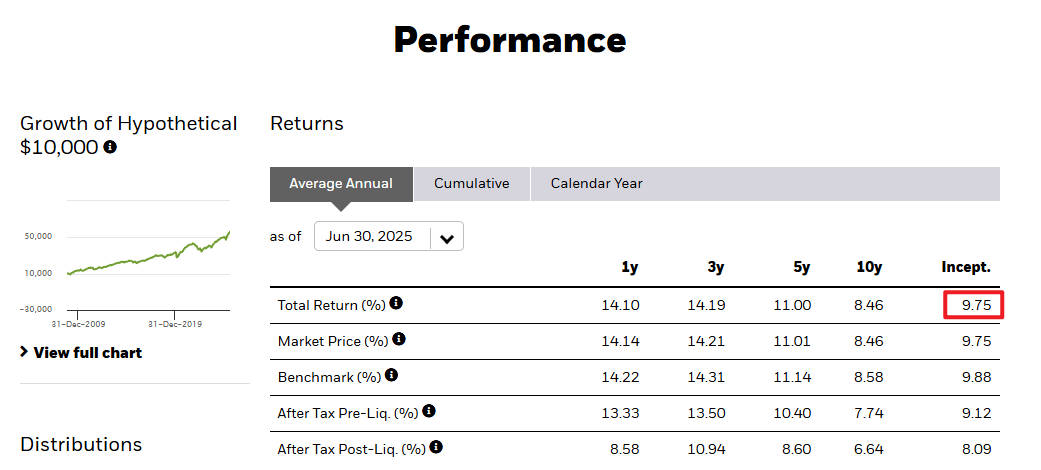This screenshot has height=470, width=1041.
Task: Click the 1y column header
Action: pyautogui.click(x=630, y=267)
